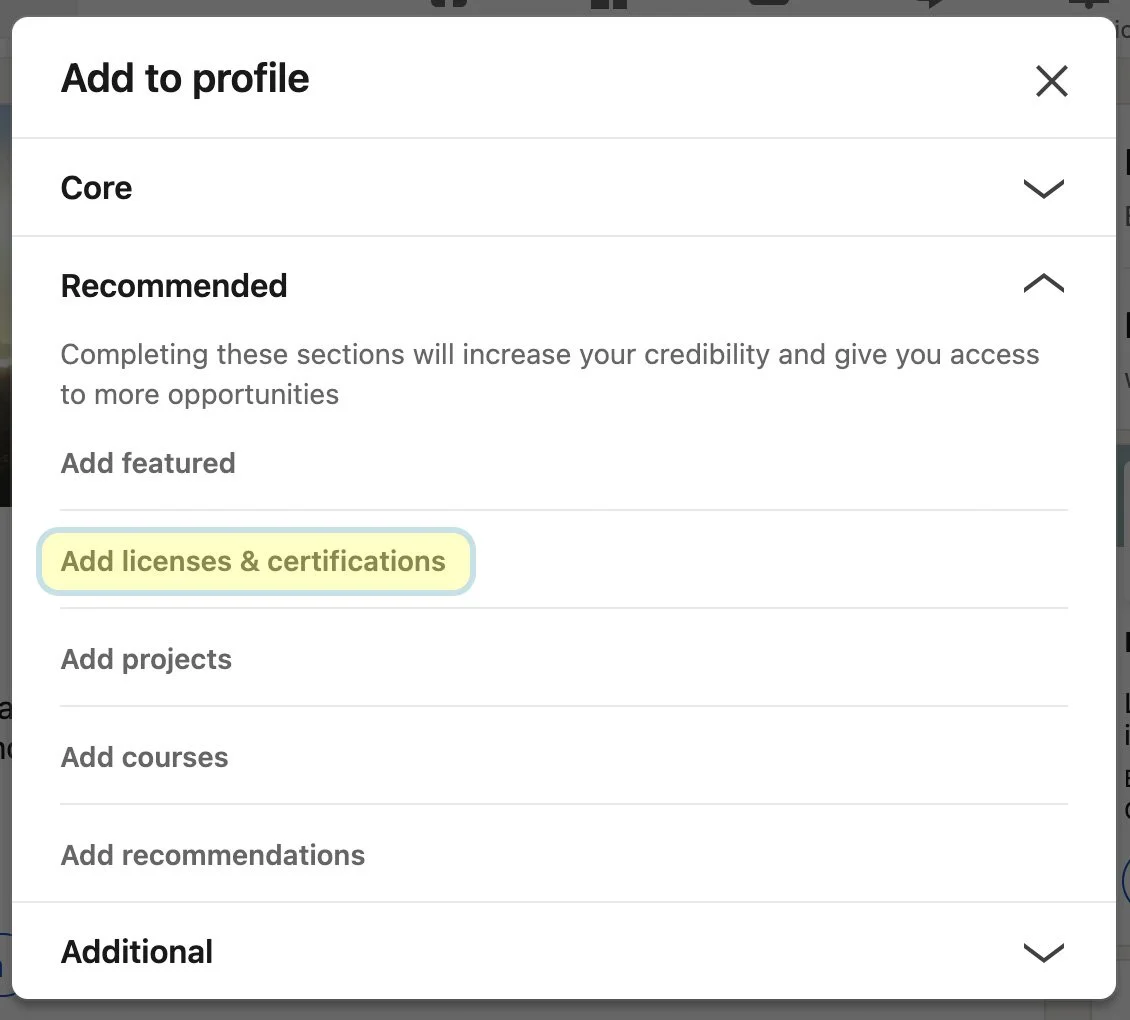Image resolution: width=1130 pixels, height=1020 pixels.
Task: Click the dimmed backdrop below the dialog
Action: click(565, 1010)
